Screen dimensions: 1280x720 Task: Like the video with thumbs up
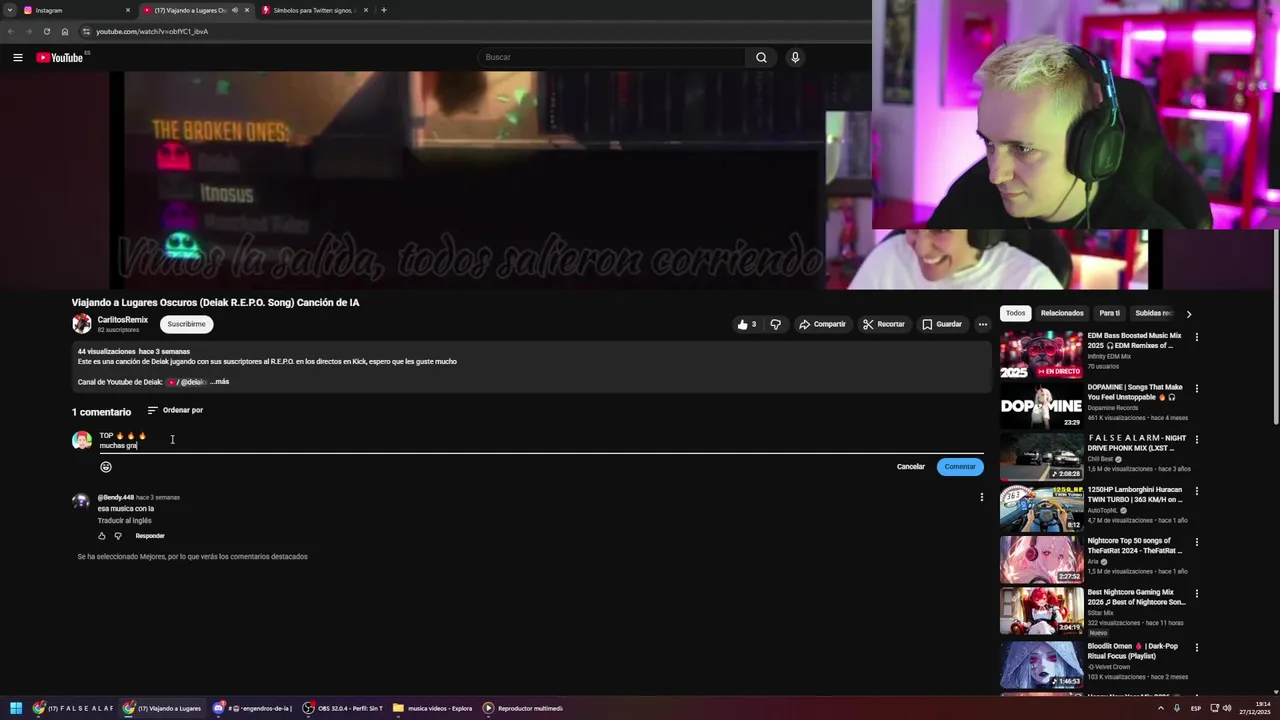(747, 324)
